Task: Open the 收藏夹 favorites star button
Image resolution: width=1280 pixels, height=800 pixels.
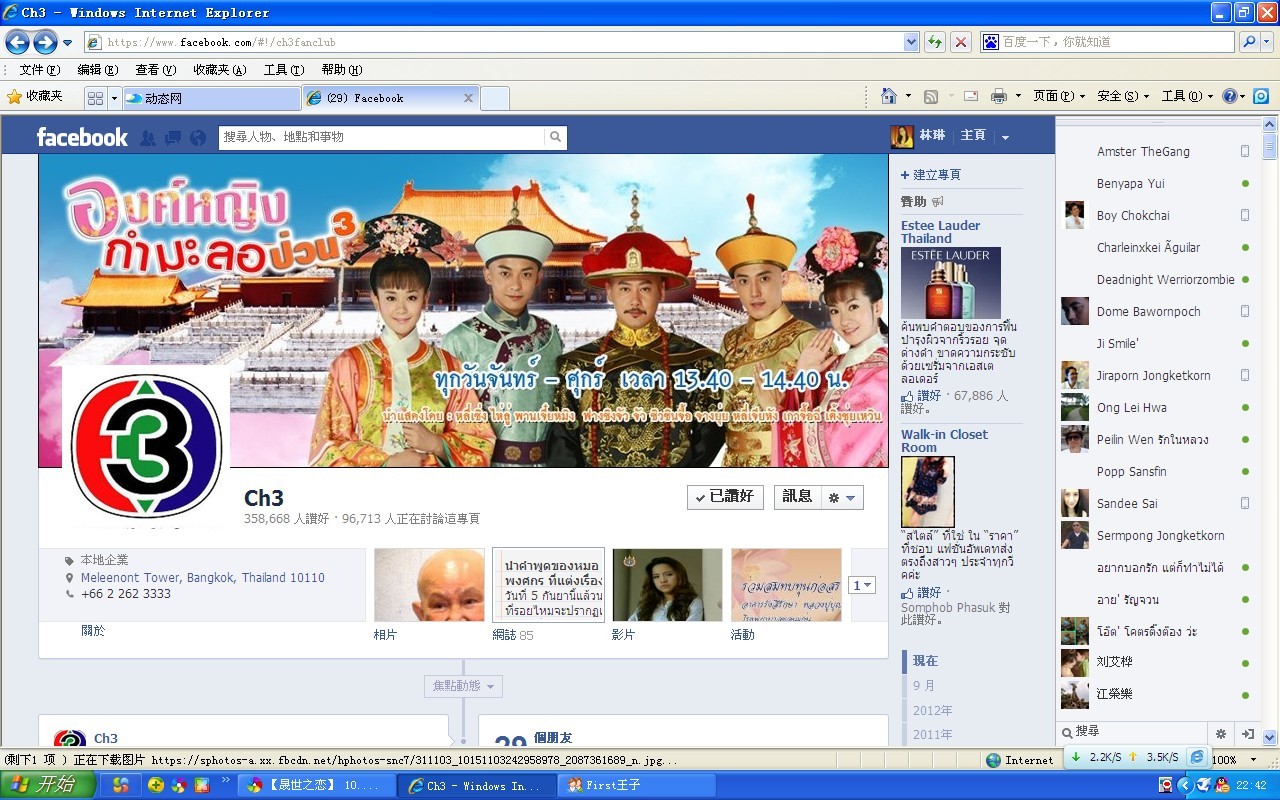Action: (35, 97)
